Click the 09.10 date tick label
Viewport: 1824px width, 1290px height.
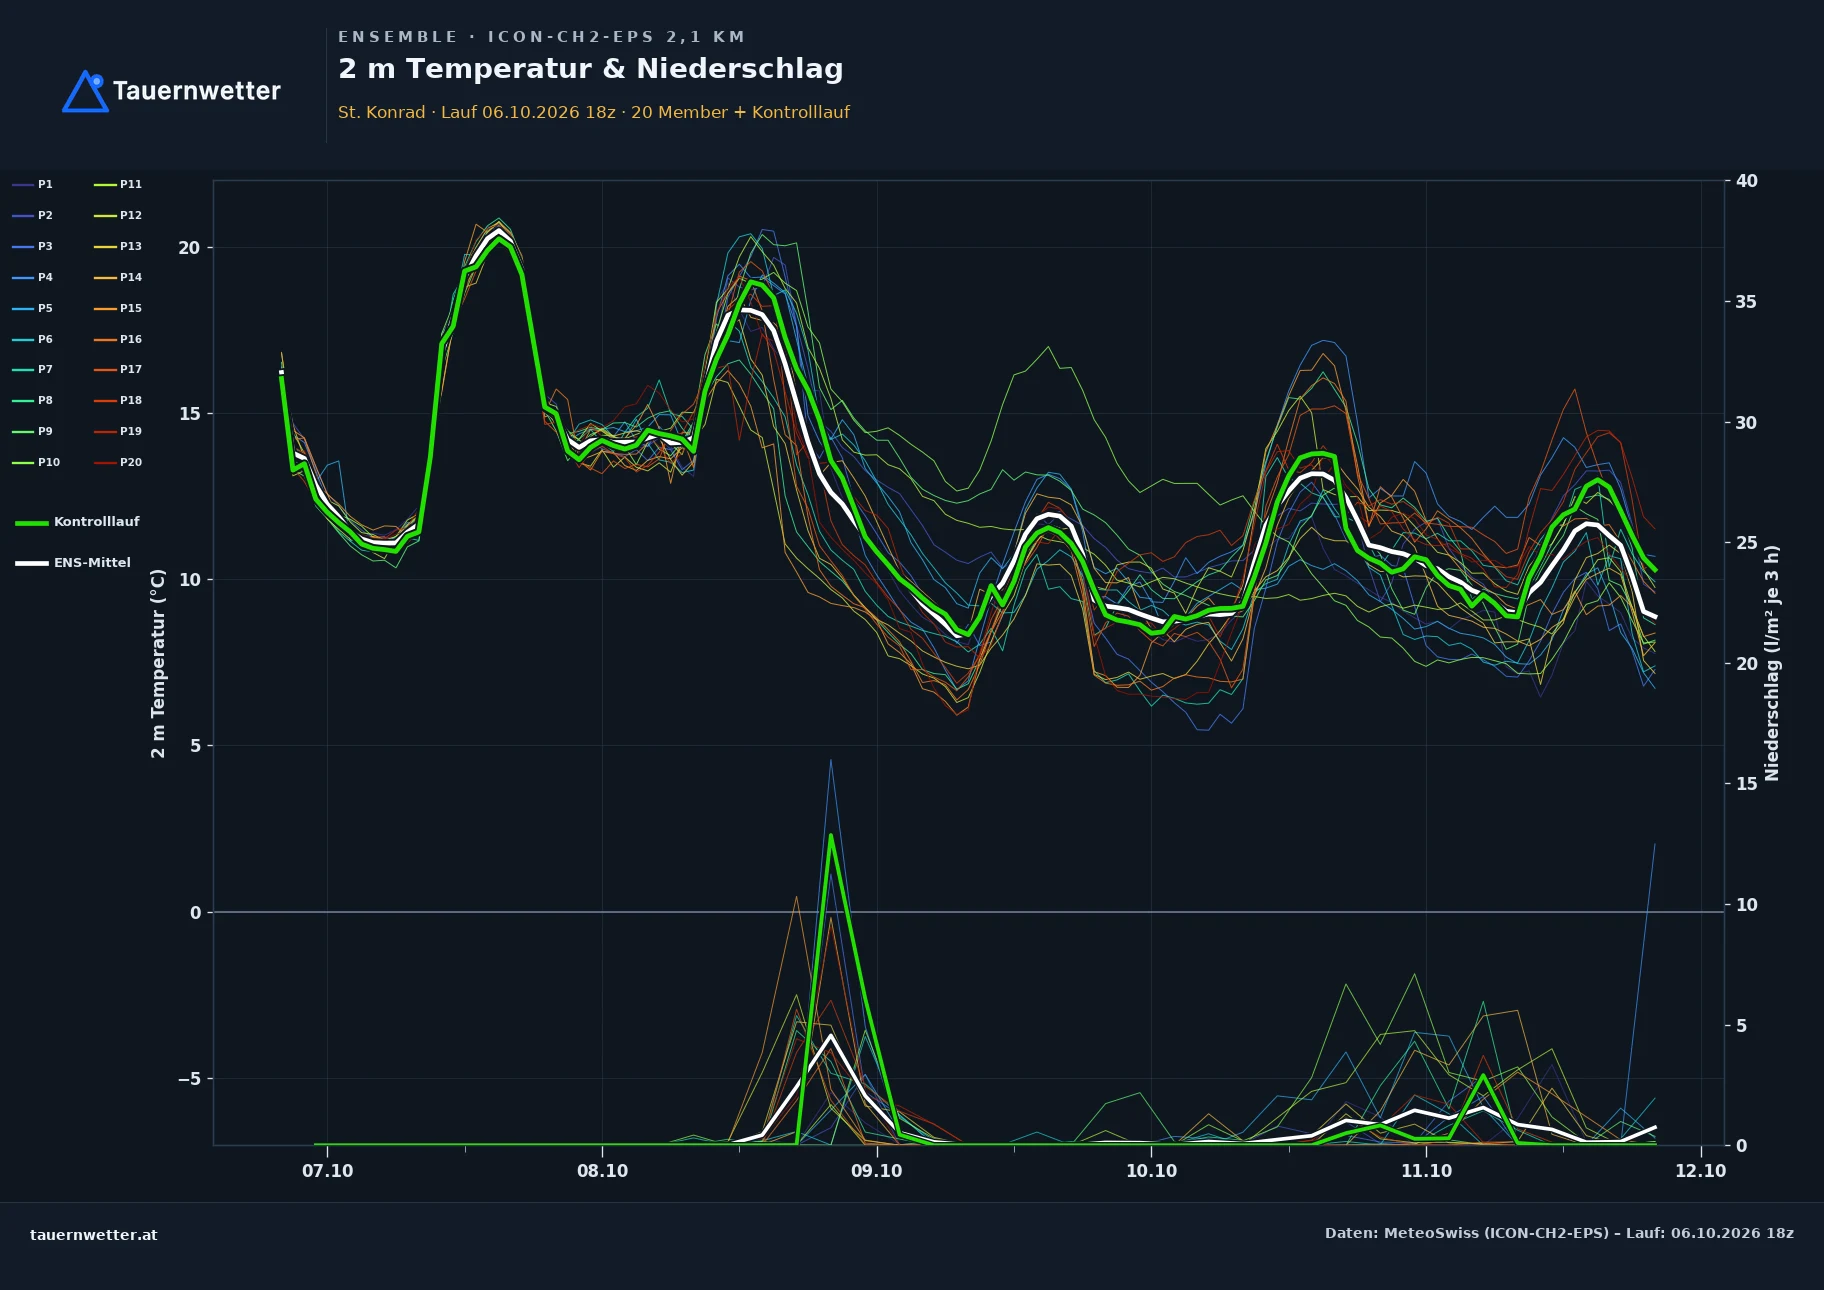point(877,1171)
